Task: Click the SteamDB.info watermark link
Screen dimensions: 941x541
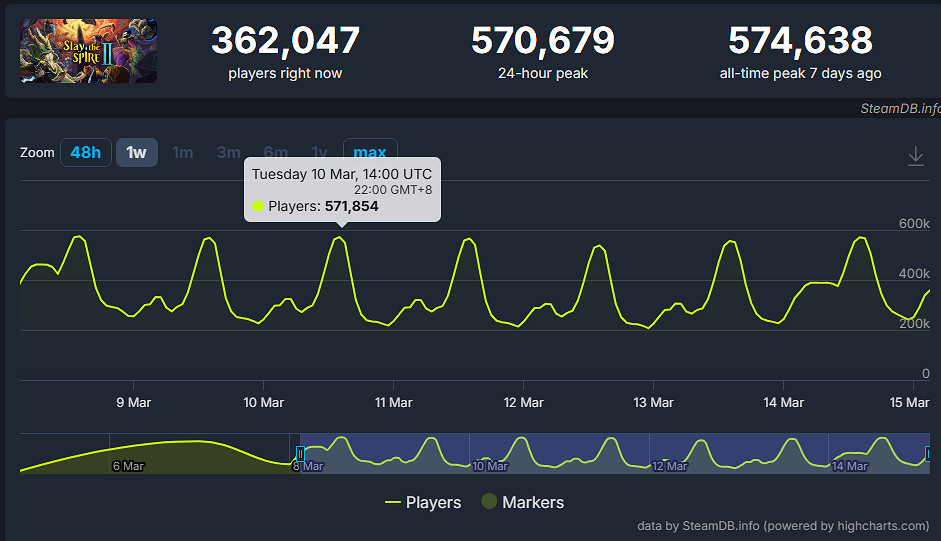Action: [x=900, y=108]
